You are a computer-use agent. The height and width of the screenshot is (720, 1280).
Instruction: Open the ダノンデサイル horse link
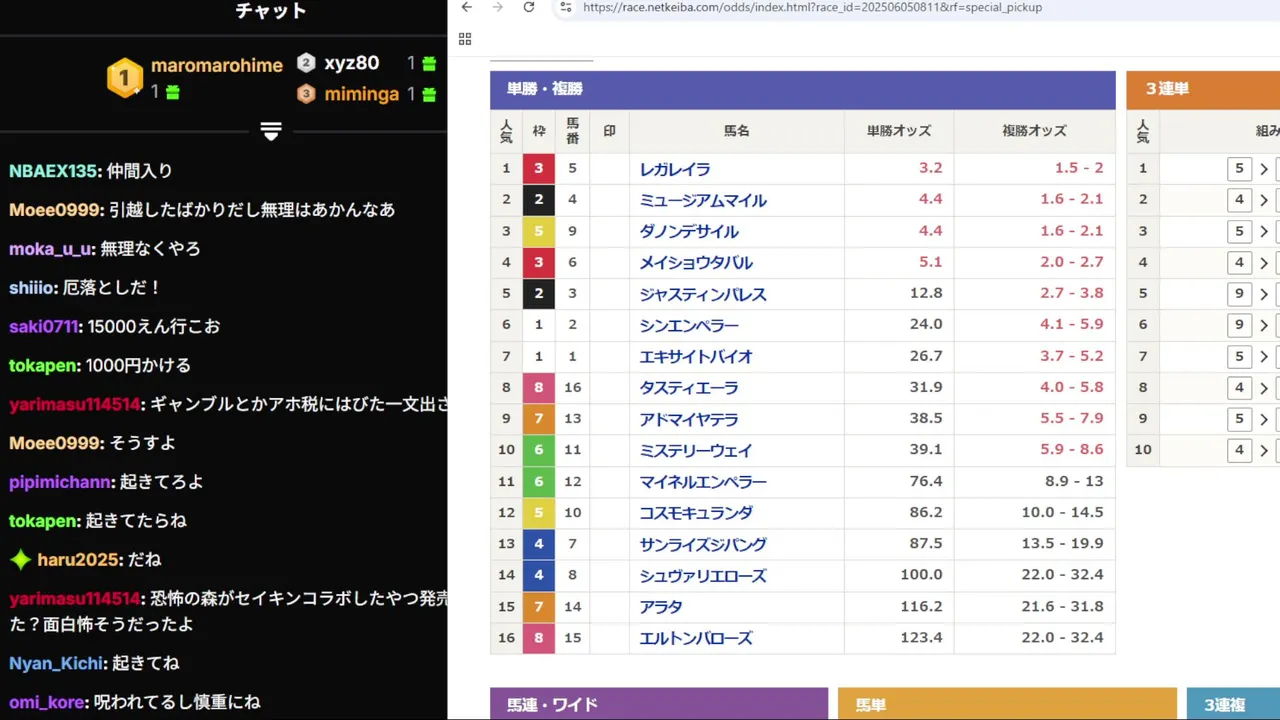(689, 231)
